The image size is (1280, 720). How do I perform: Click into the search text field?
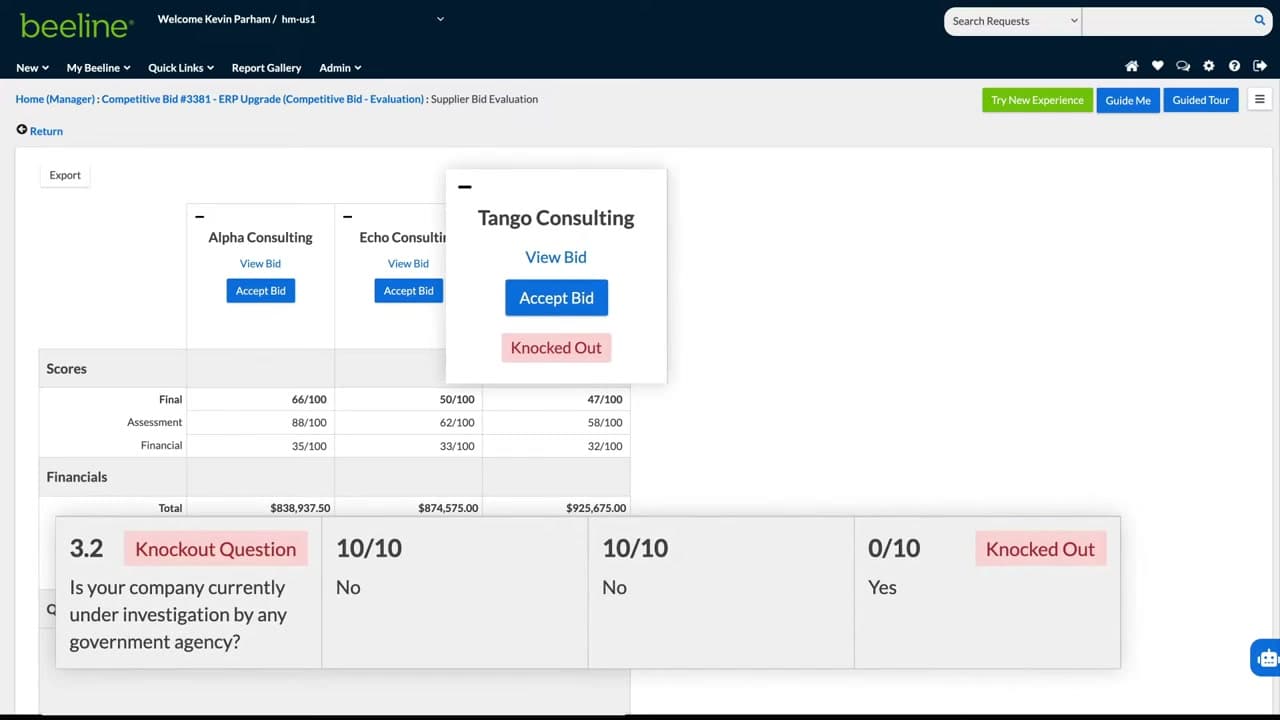(1166, 21)
